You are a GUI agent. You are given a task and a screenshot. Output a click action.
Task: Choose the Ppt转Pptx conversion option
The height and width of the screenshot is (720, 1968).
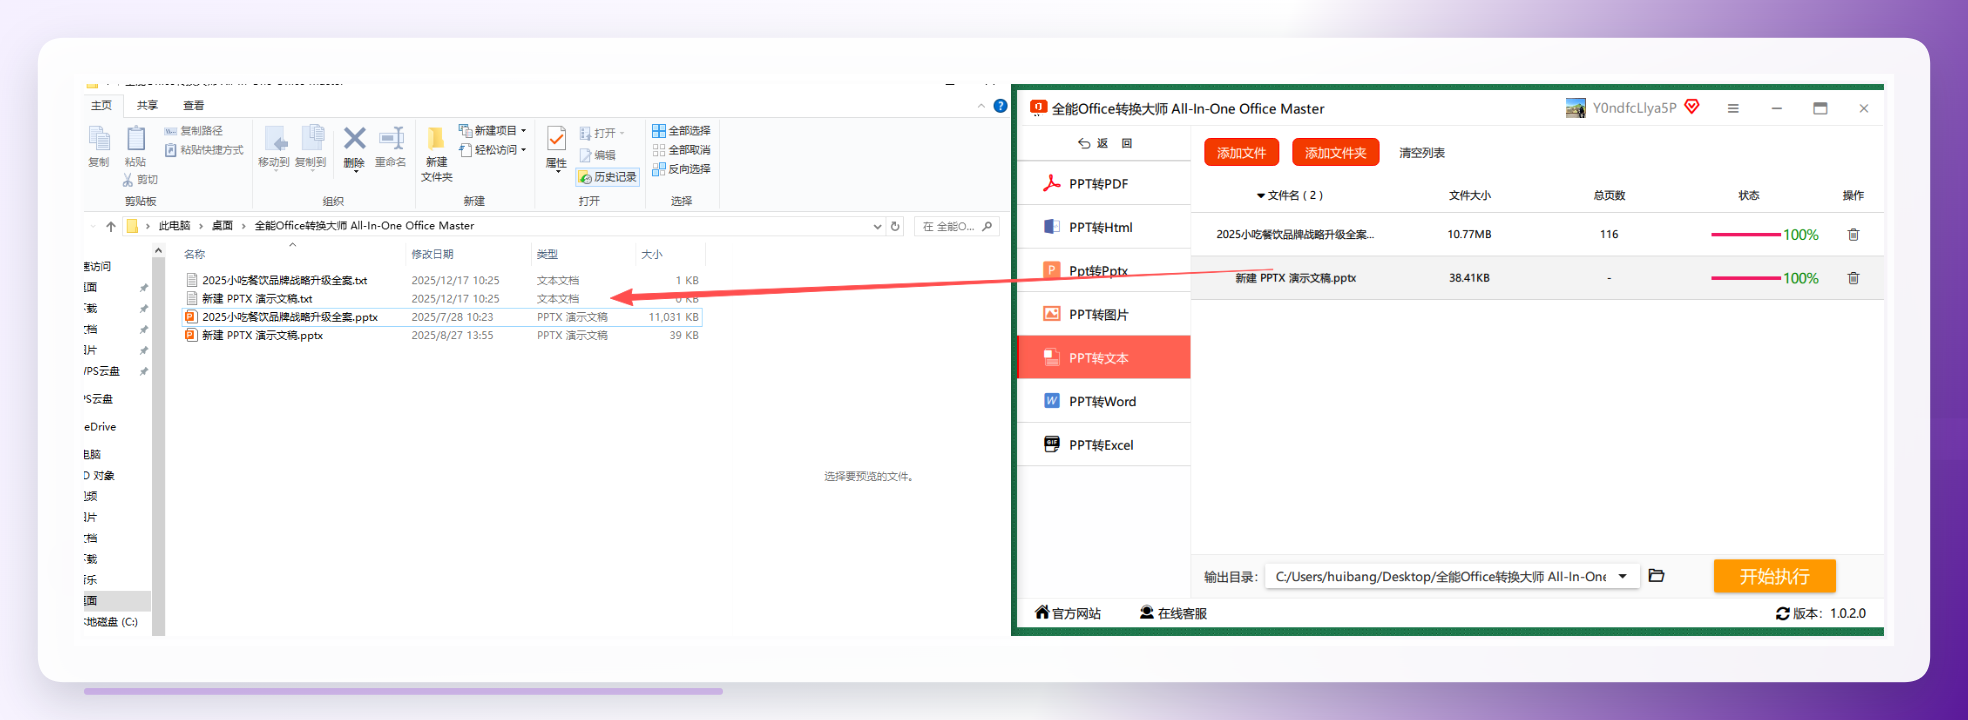(x=1103, y=271)
